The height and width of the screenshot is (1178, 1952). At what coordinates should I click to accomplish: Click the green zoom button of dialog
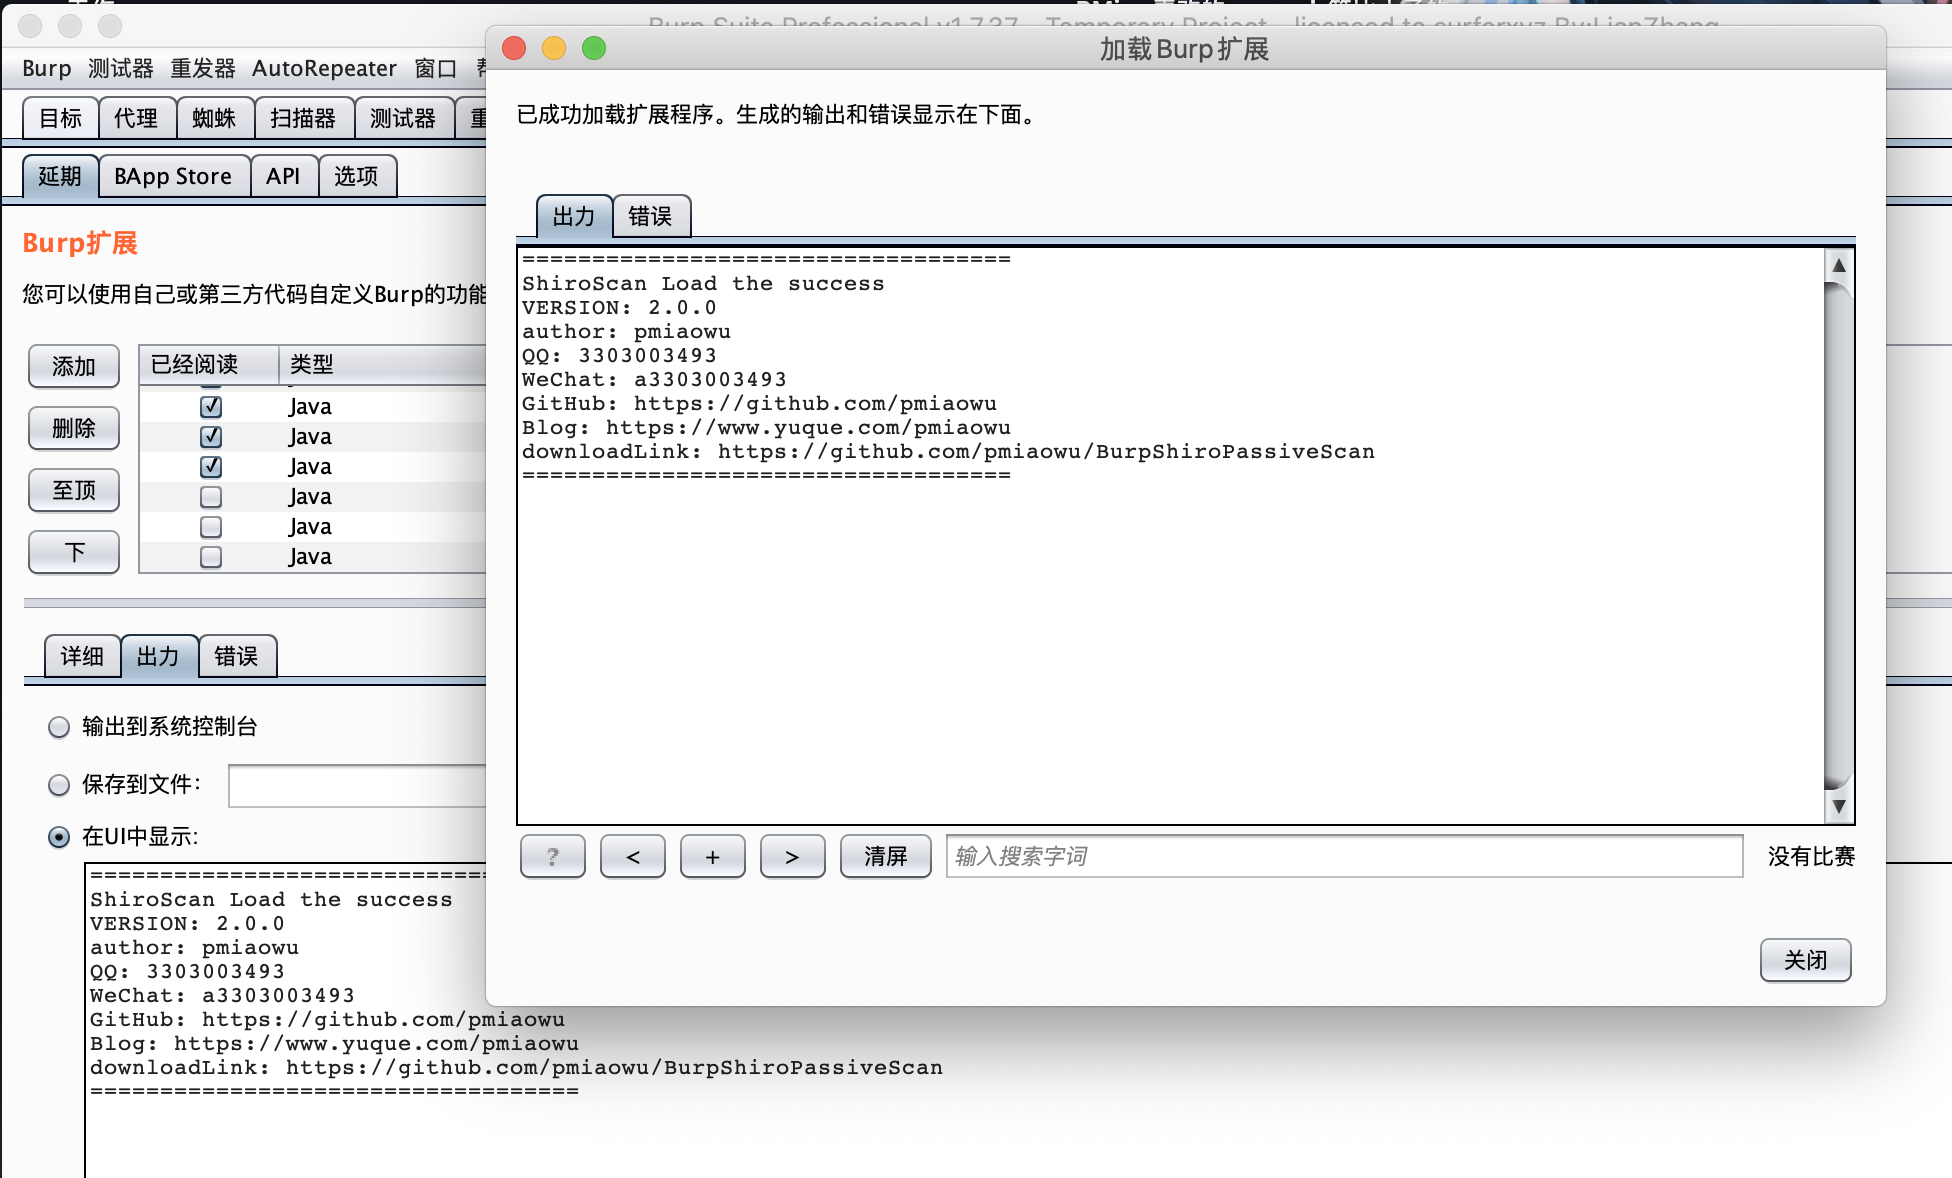(x=594, y=48)
